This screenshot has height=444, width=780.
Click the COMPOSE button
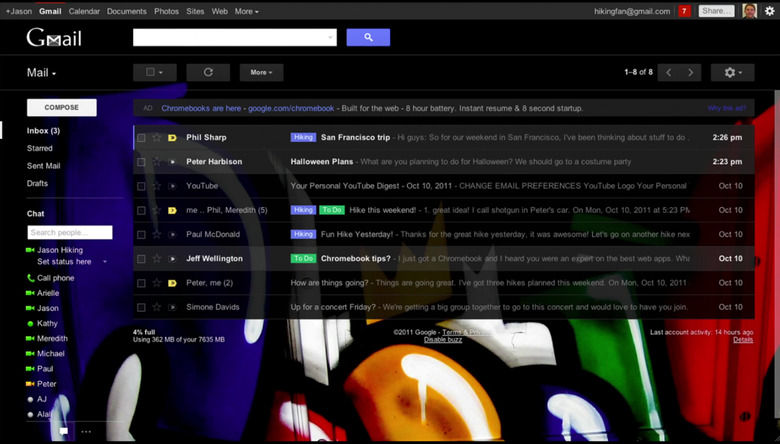click(x=62, y=107)
